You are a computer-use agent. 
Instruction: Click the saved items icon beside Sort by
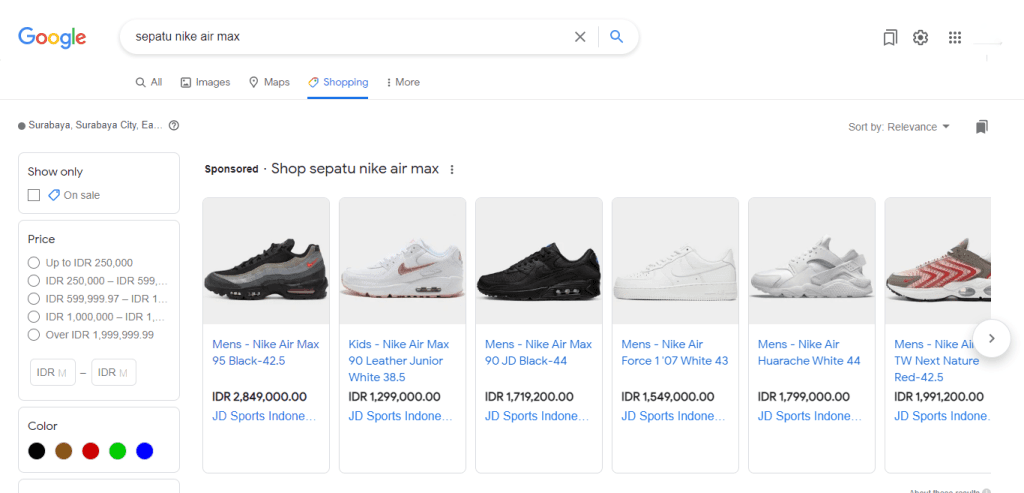981,127
